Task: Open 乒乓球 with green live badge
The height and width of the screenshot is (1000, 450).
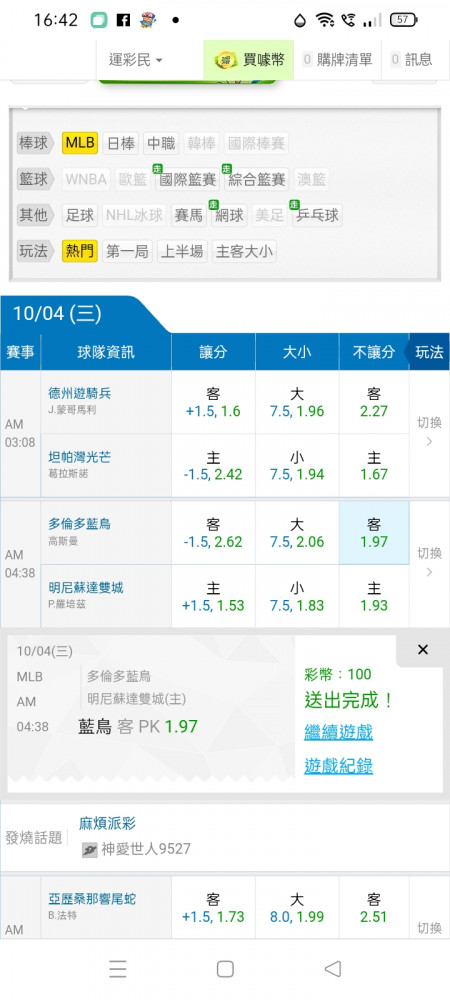Action: click(317, 214)
